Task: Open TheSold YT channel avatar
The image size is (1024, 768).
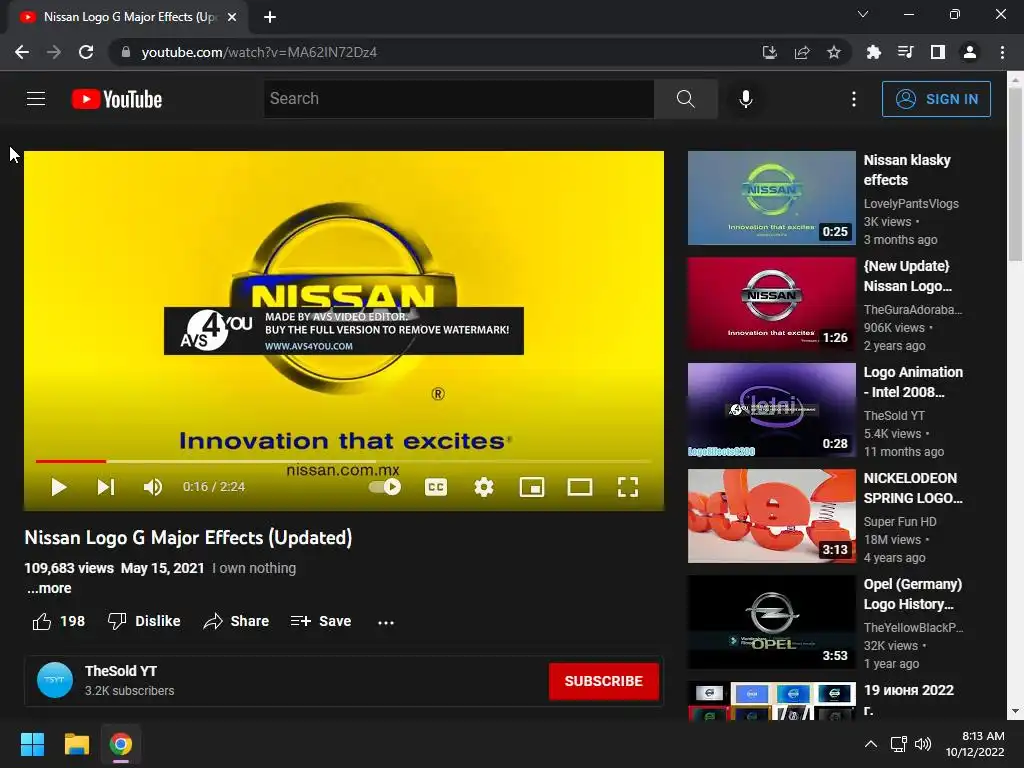Action: [x=55, y=680]
